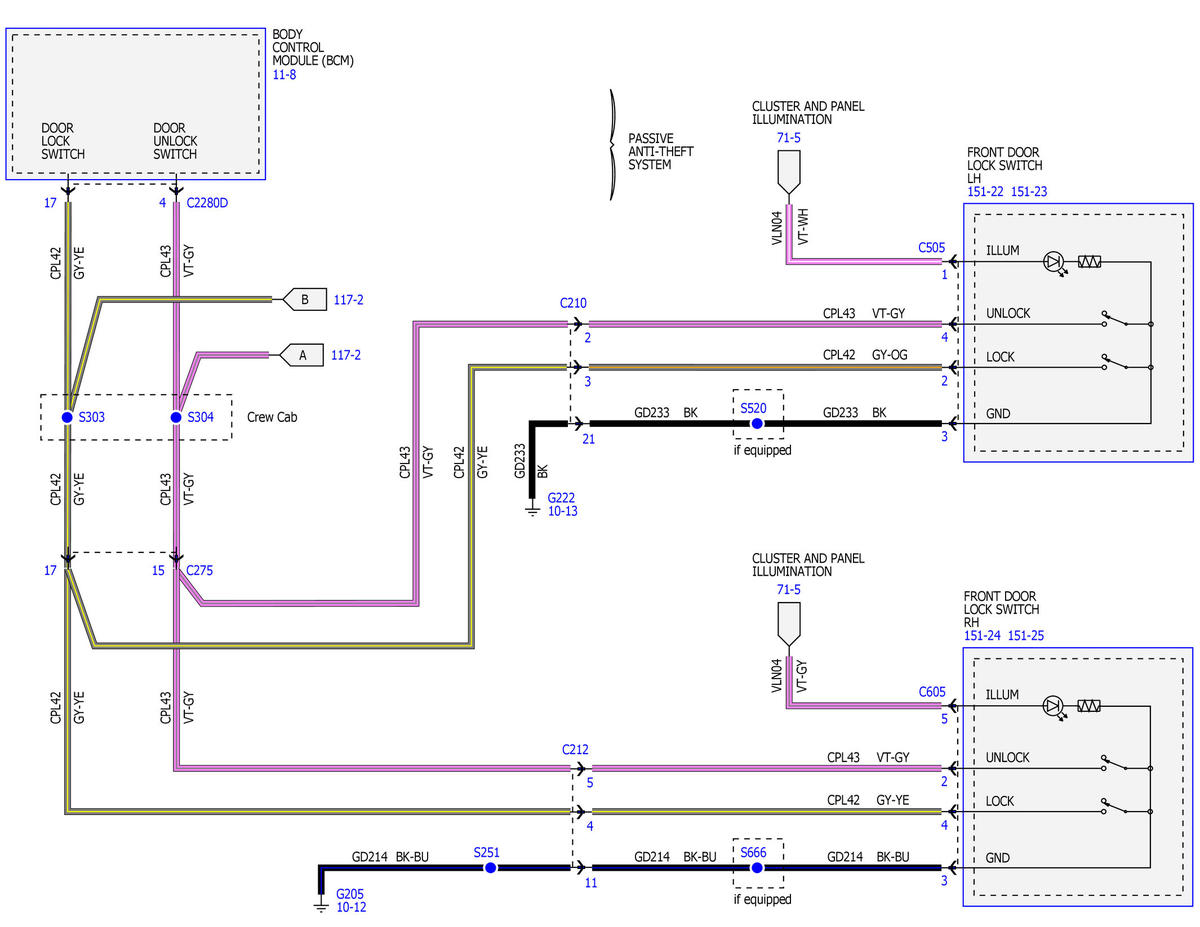
Task: Select the UNLOCK switch contact in RH door switch
Action: [x=1115, y=764]
